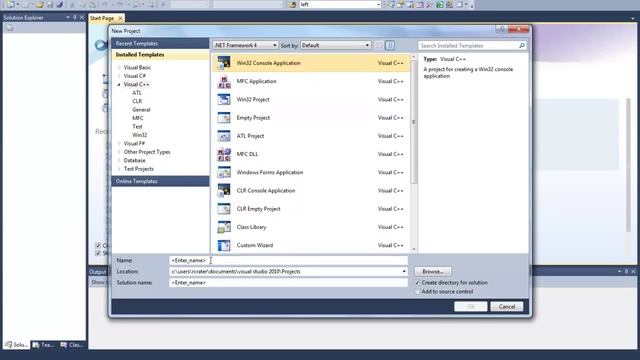
Task: Switch to the Start Page tab
Action: tap(102, 18)
